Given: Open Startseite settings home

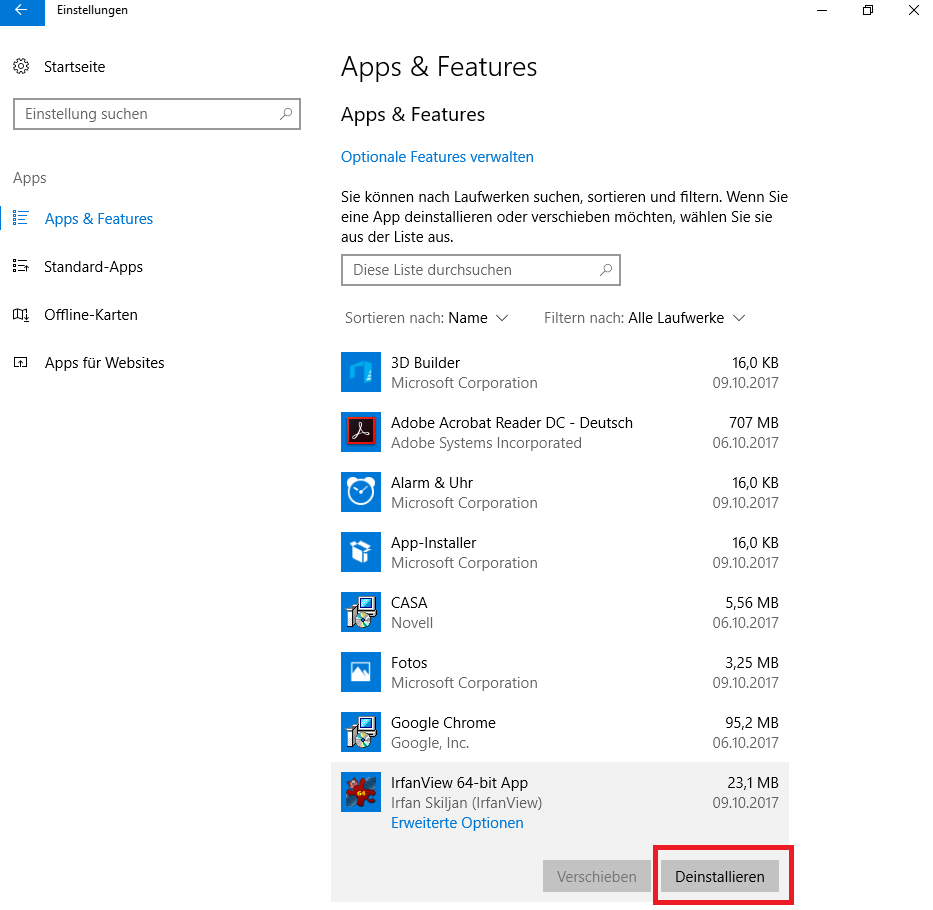Looking at the screenshot, I should pyautogui.click(x=74, y=67).
